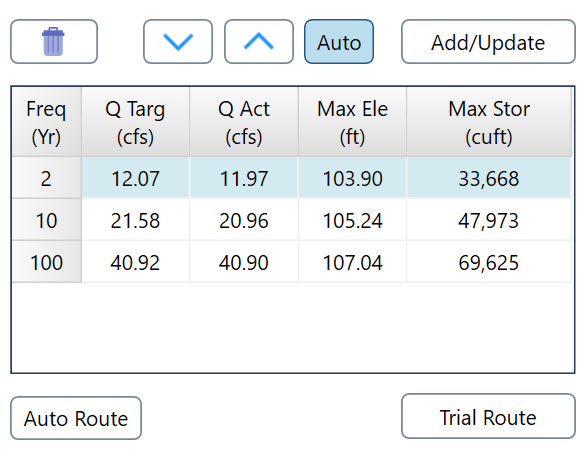This screenshot has height=449, width=584.
Task: Select the 69,625 max storage cell
Action: click(489, 262)
